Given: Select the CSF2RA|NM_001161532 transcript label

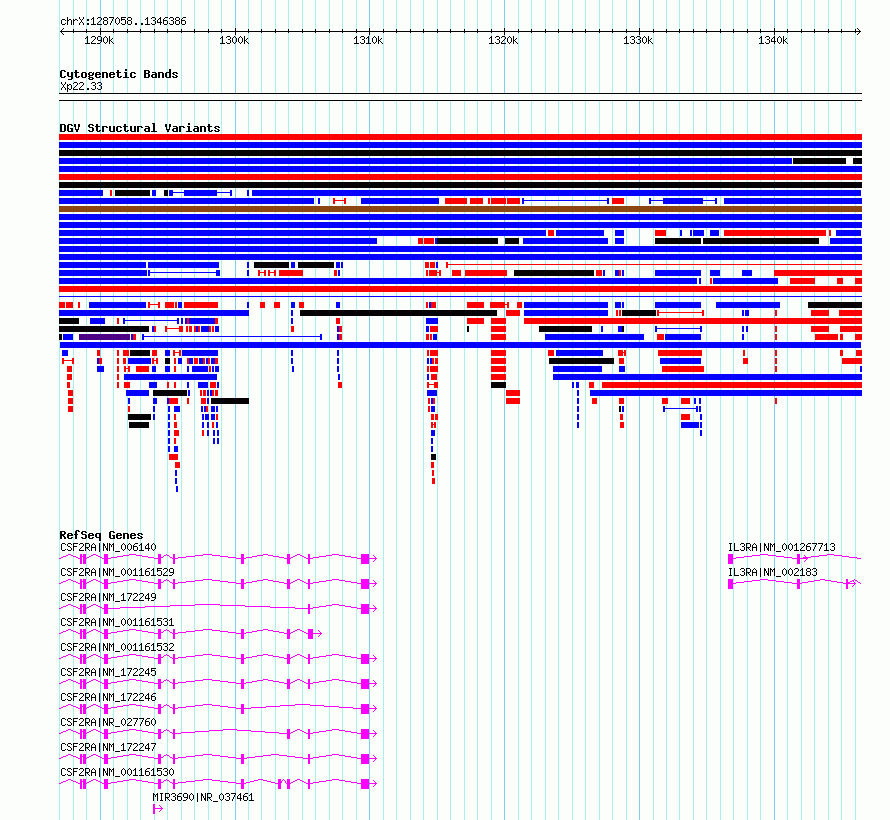Looking at the screenshot, I should pos(117,647).
